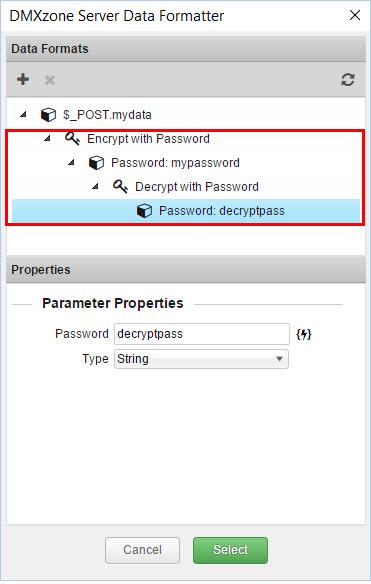
Task: Collapse the Password: mypassword node
Action: pyautogui.click(x=71, y=162)
